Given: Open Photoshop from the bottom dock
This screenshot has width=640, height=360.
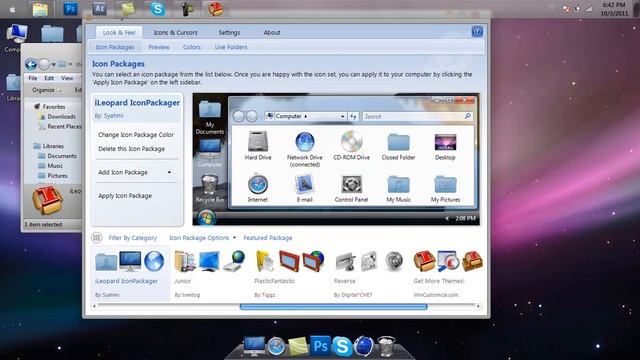Looking at the screenshot, I should tap(320, 346).
